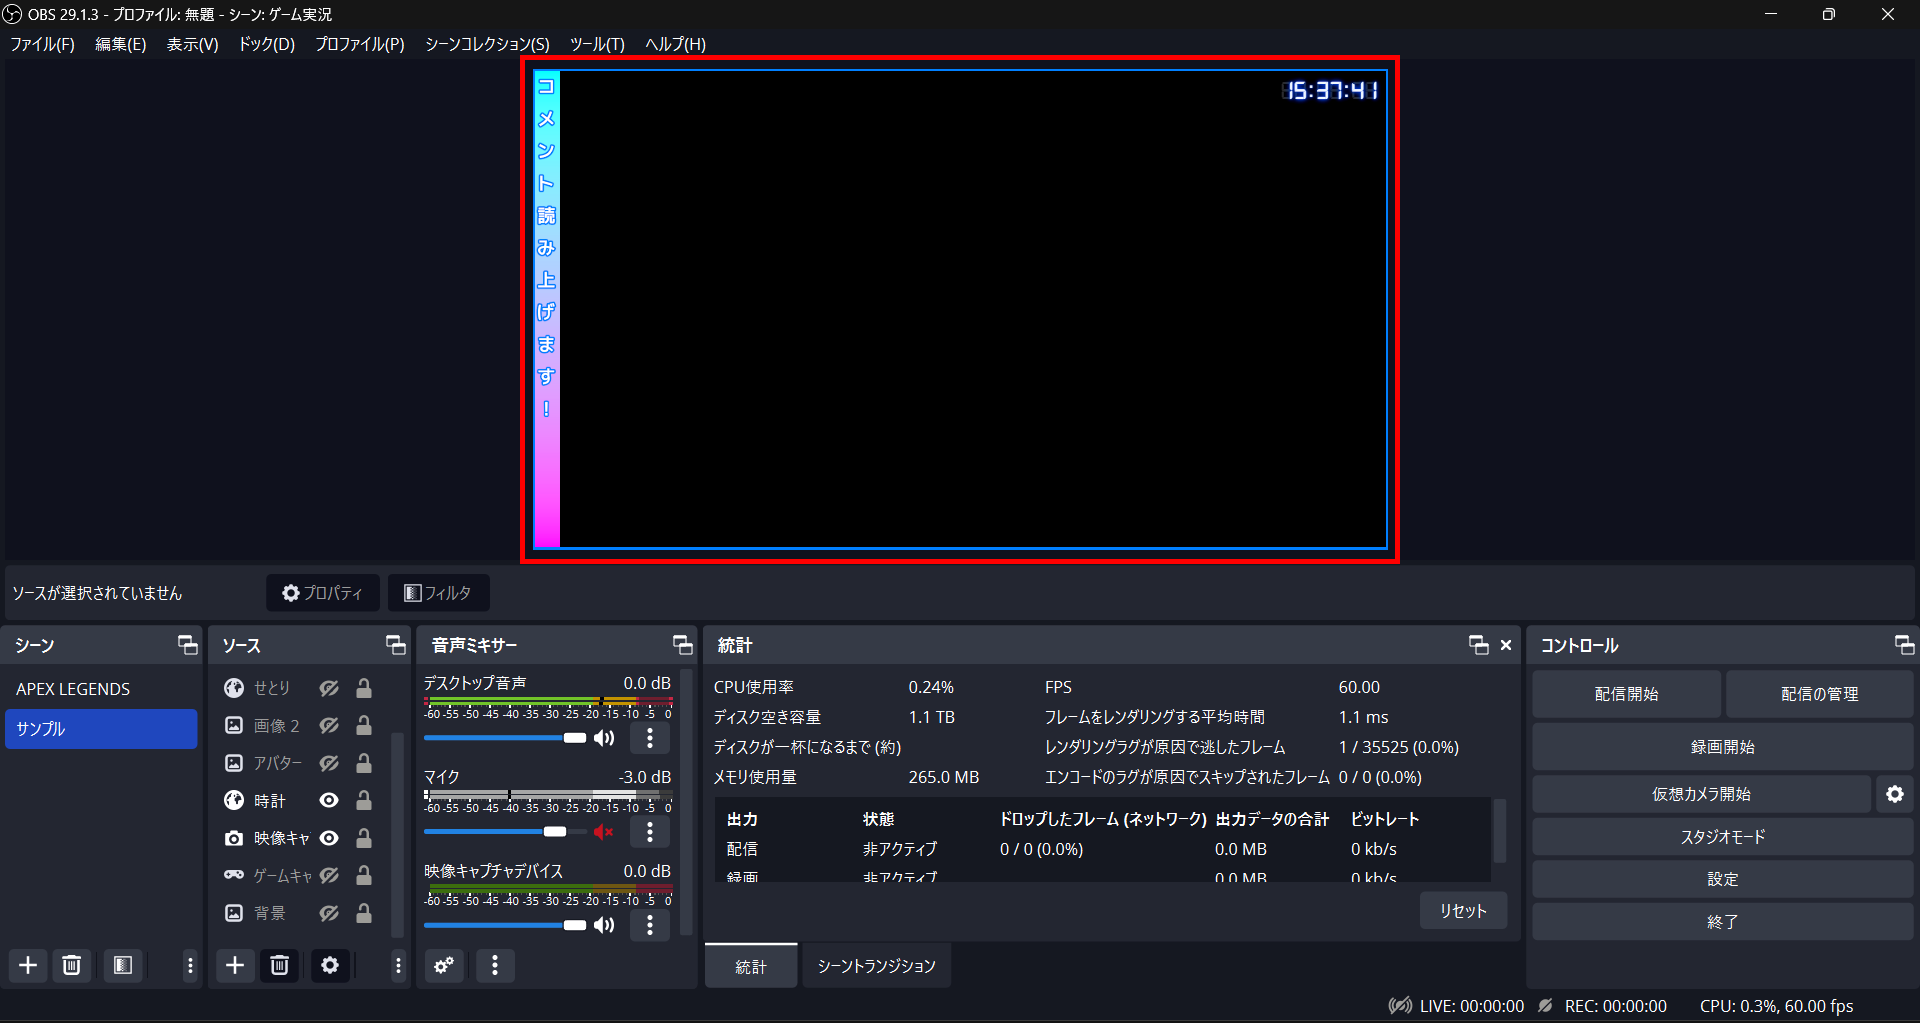
Task: Adjust 映像キャプチャデバイス volume slider
Action: click(505, 925)
